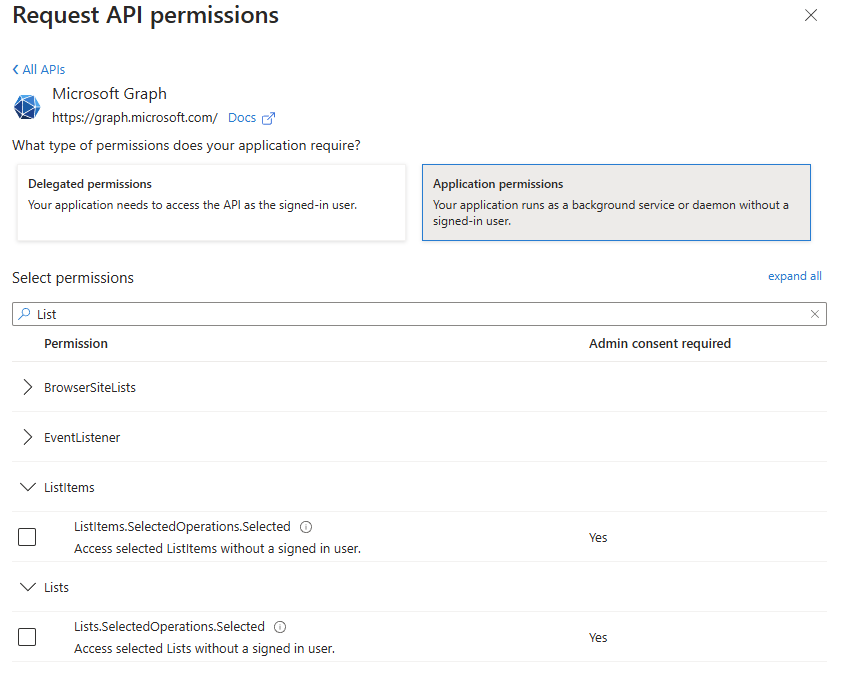Collapse the ListItems group
Screen dimensions: 842x683
click(x=27, y=487)
